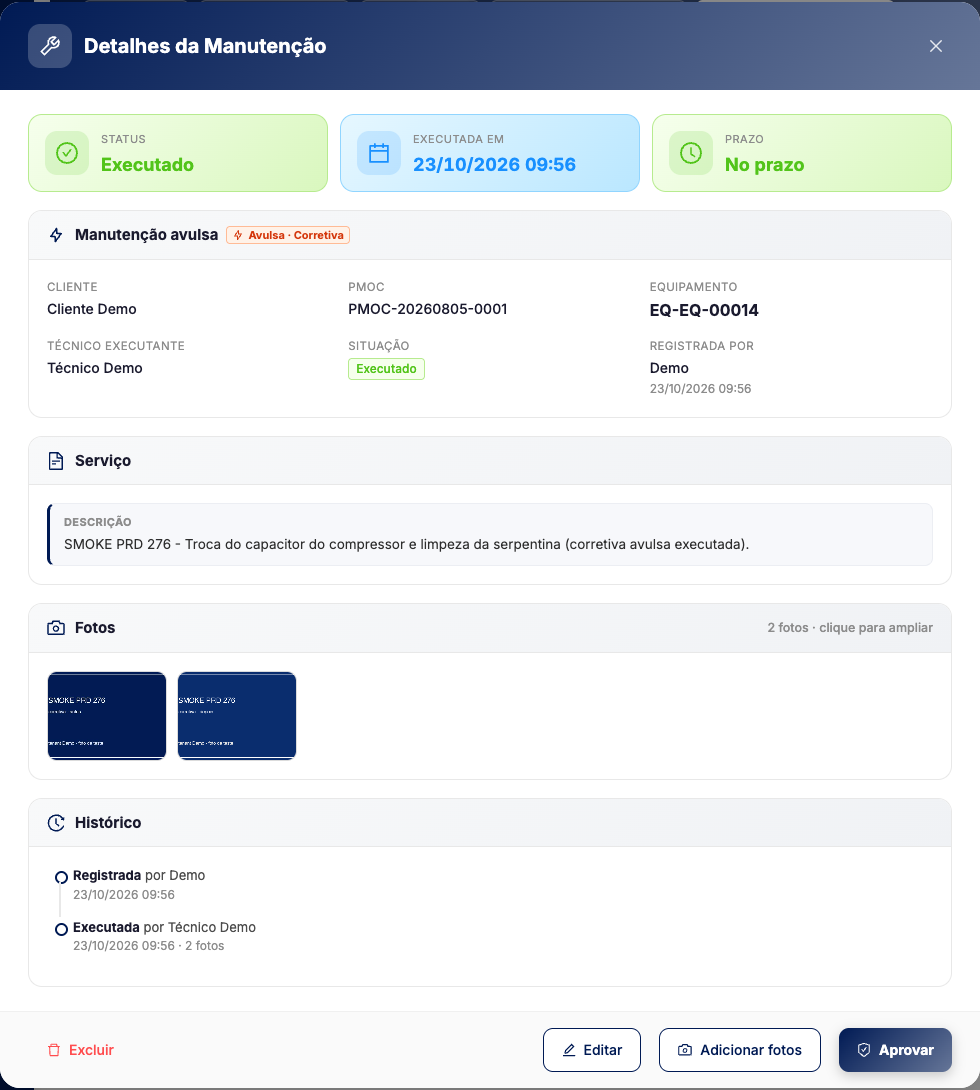
Task: Click the calendar icon in Executada Em card
Action: [x=379, y=153]
